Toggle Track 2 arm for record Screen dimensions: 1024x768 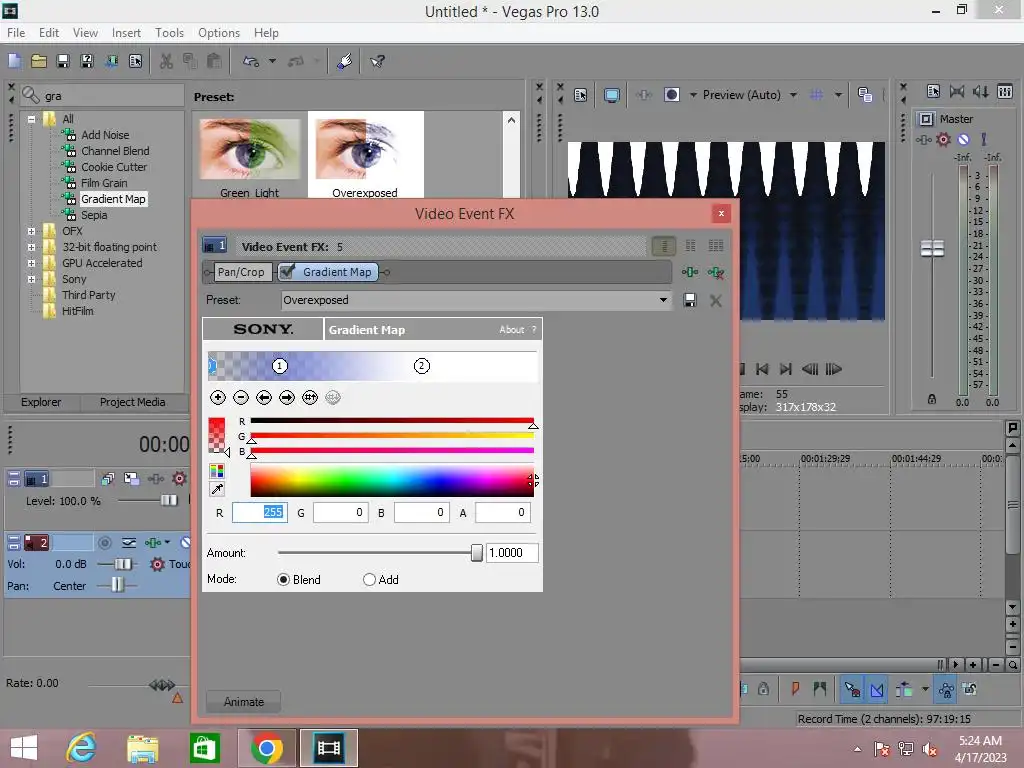104,543
